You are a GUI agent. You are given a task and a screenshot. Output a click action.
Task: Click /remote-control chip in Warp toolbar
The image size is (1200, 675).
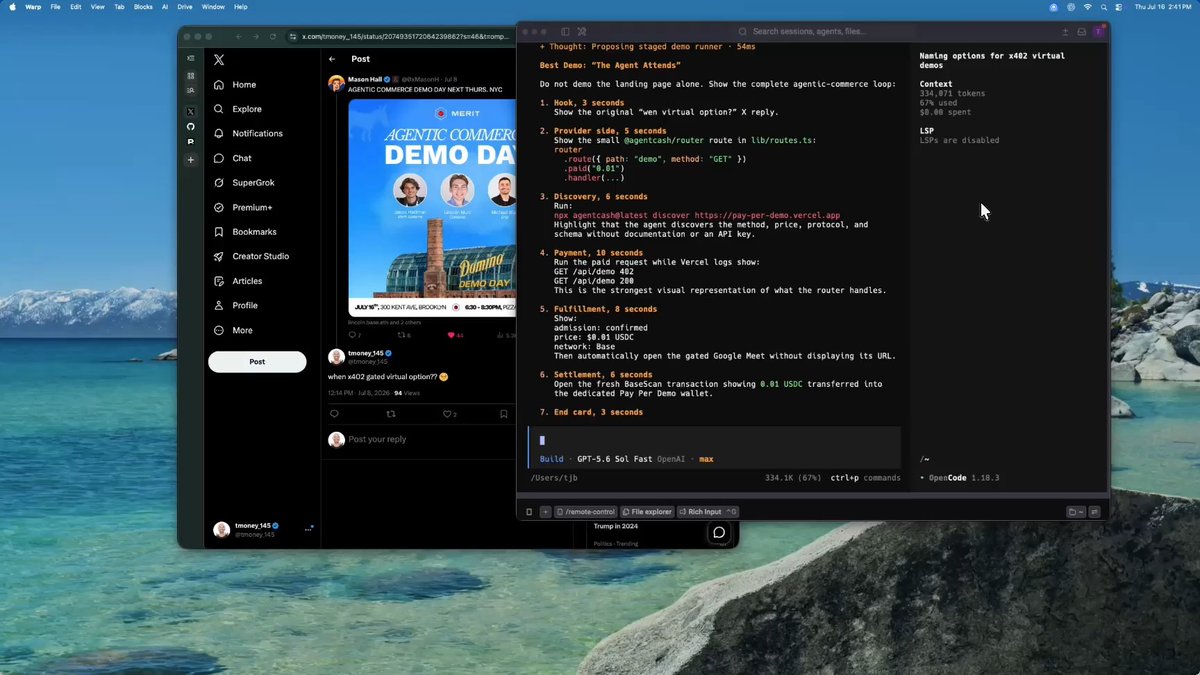(x=586, y=512)
